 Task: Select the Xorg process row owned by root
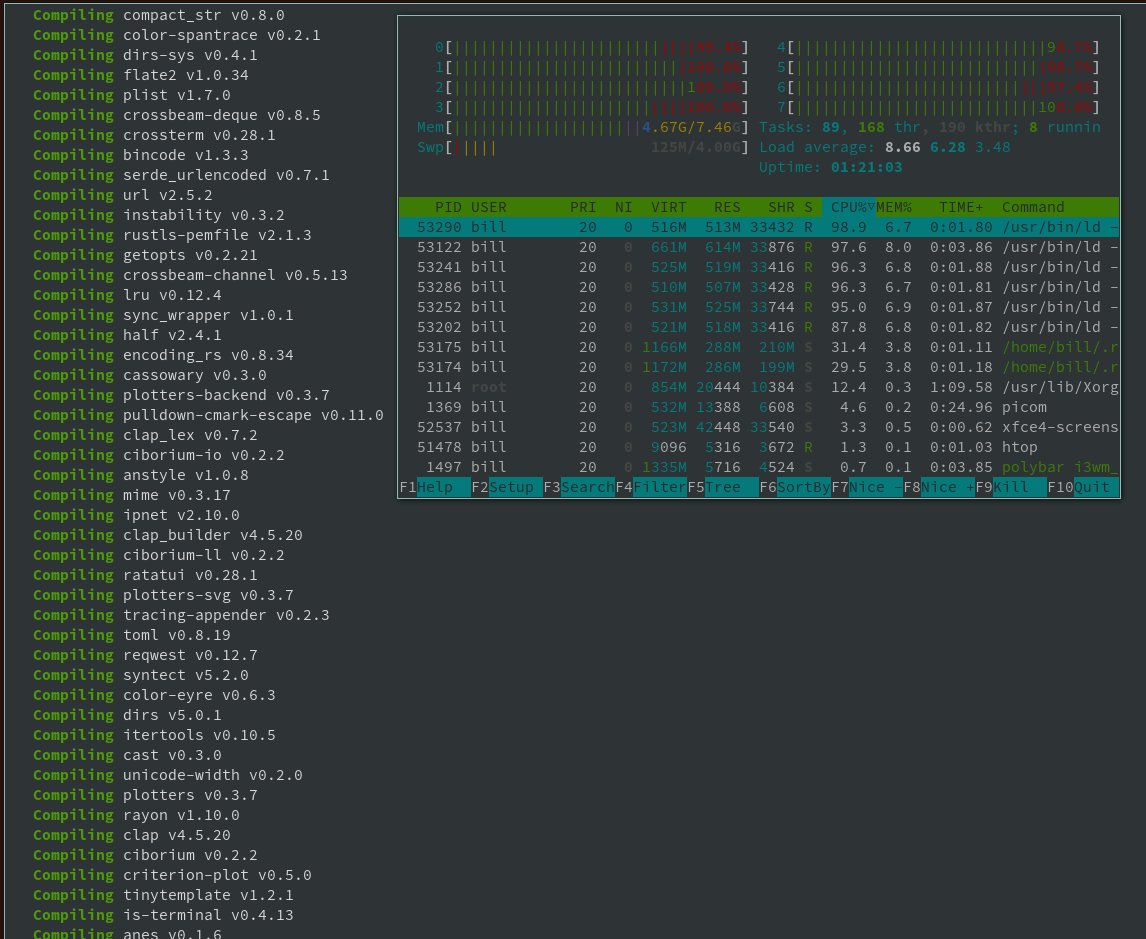[759, 387]
